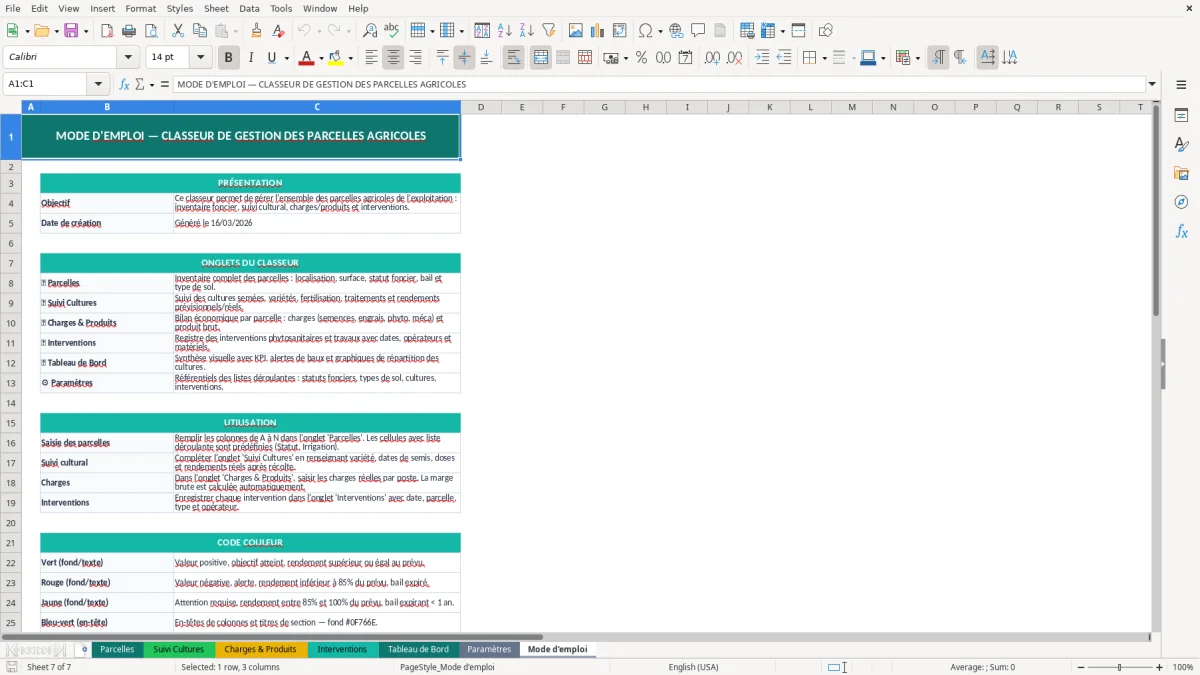This screenshot has width=1200, height=675.
Task: Toggle Italic formatting
Action: (250, 58)
